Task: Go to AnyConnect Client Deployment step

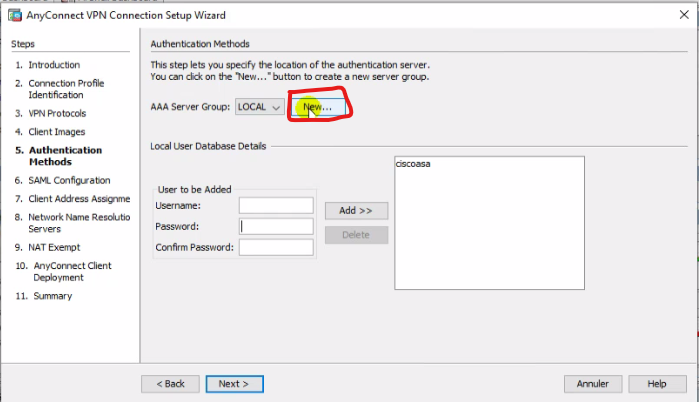Action: tap(72, 271)
